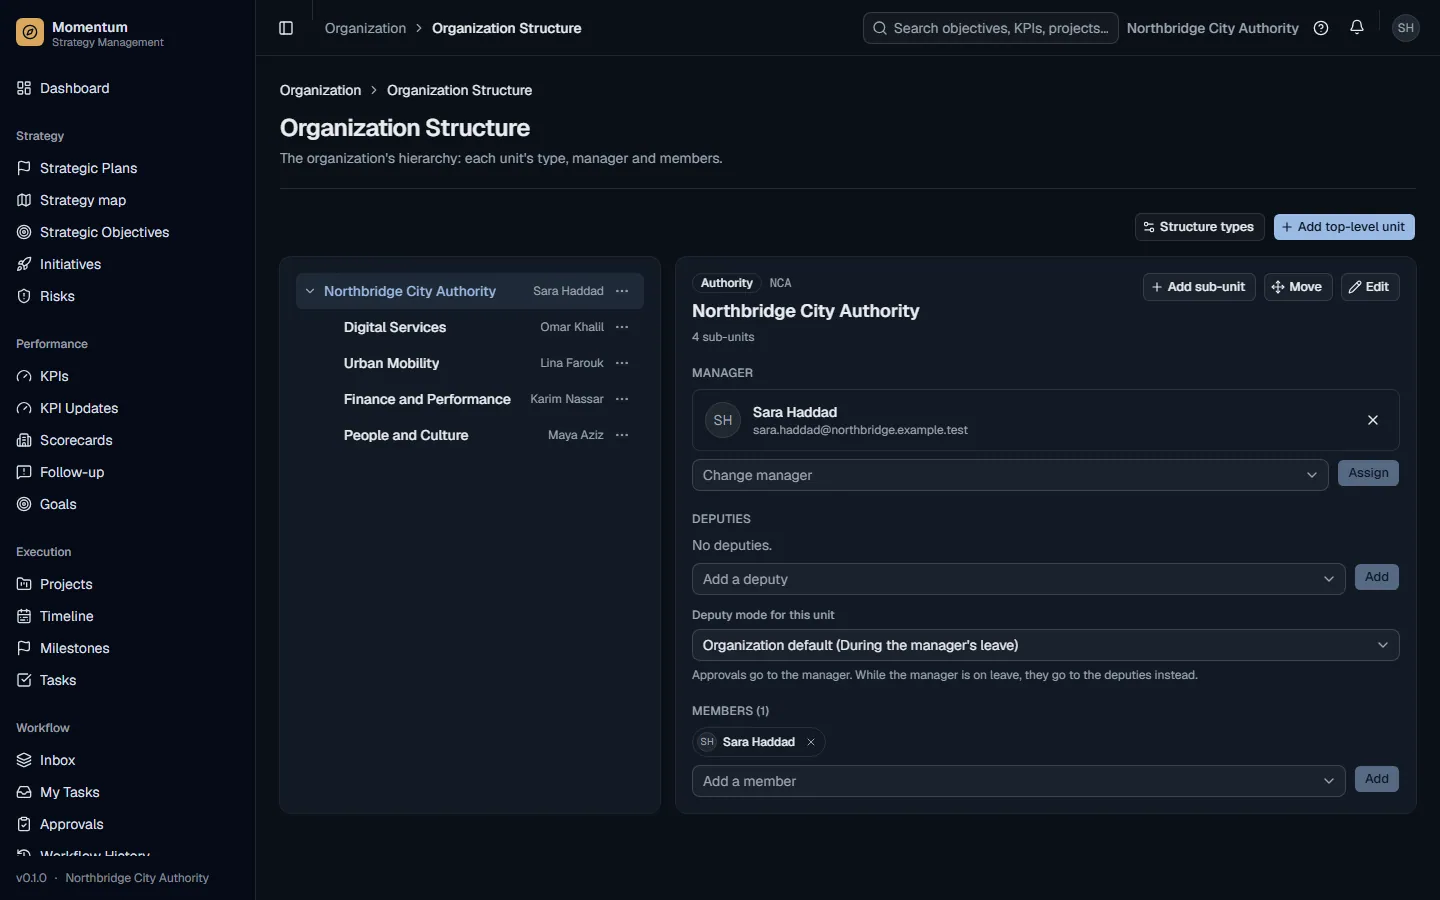Select Digital Services unit in tree

(395, 327)
